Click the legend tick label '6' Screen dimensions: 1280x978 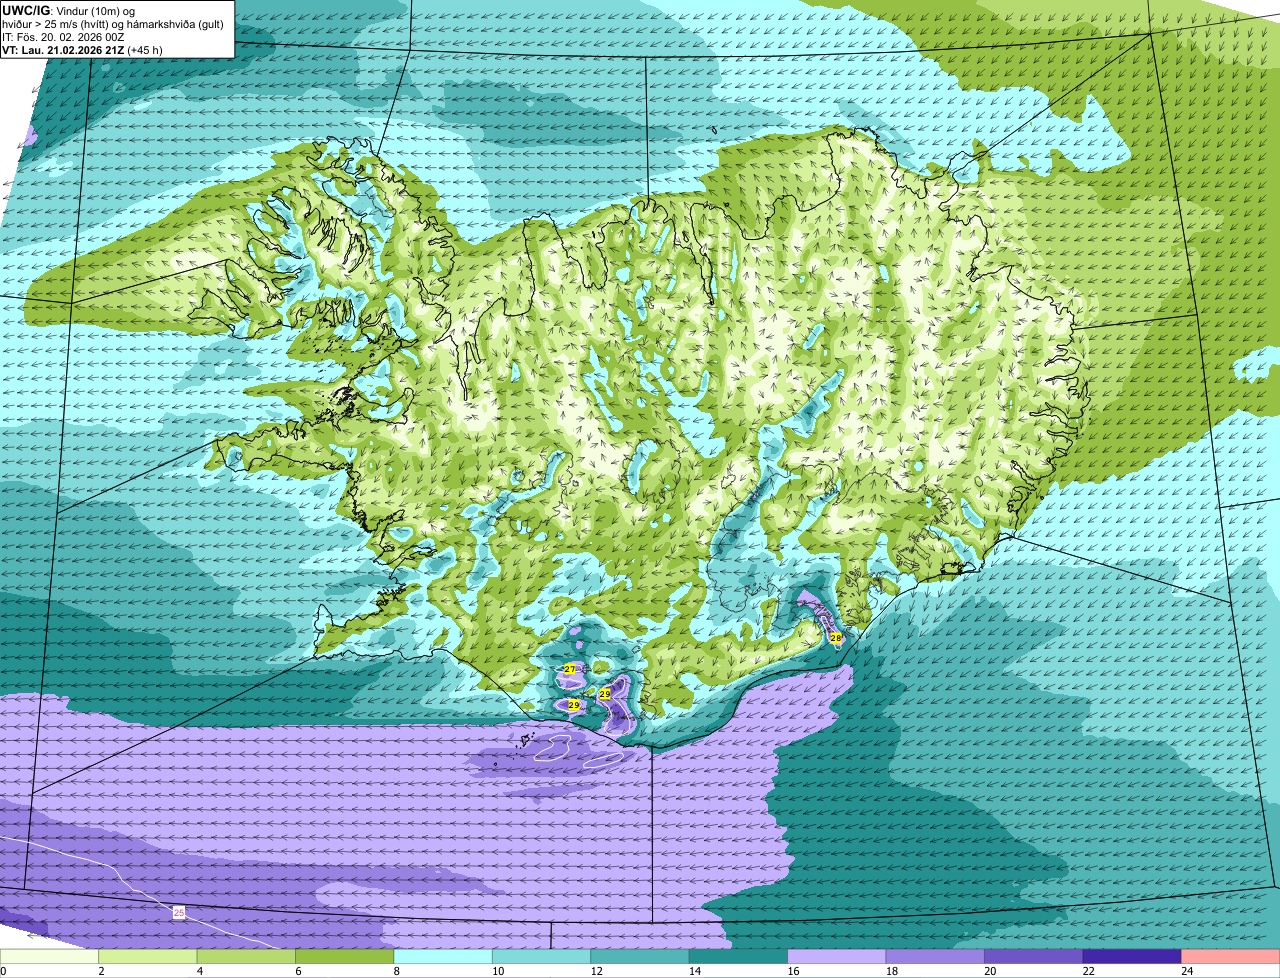tap(296, 970)
